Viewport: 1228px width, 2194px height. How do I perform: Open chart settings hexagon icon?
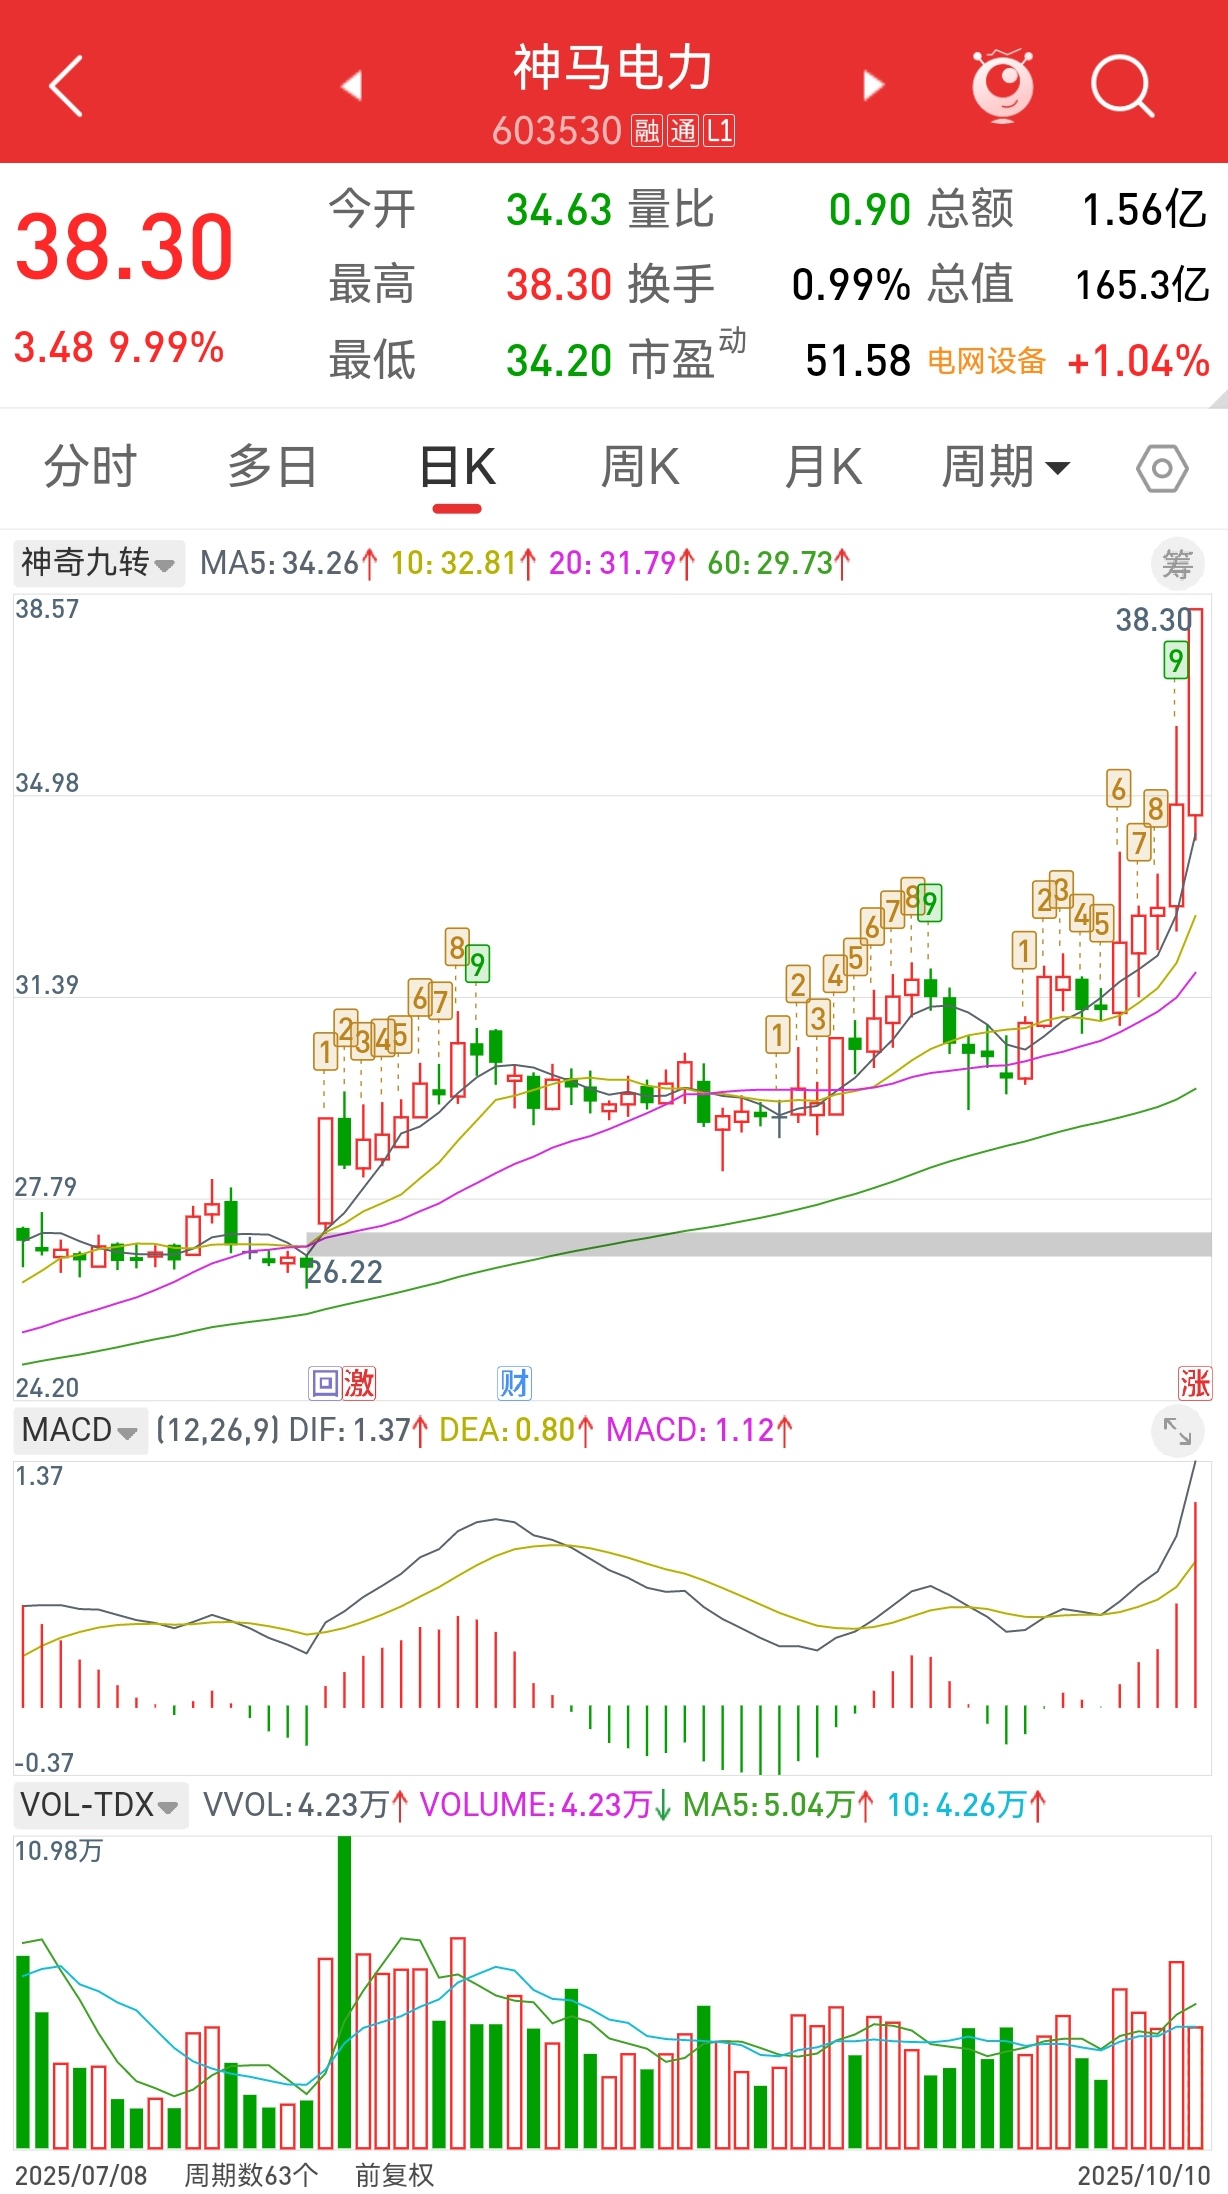coord(1162,468)
